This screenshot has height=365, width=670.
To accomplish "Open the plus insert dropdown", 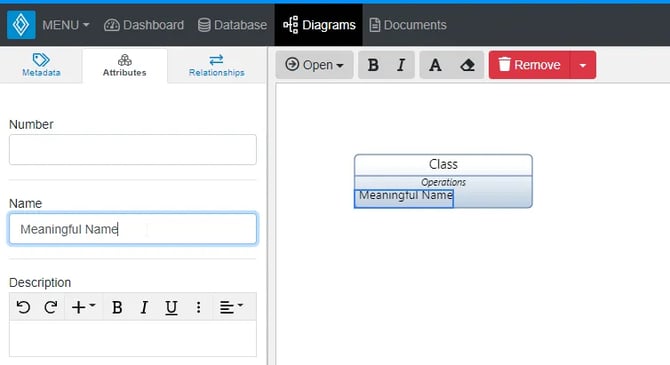I will pos(83,307).
